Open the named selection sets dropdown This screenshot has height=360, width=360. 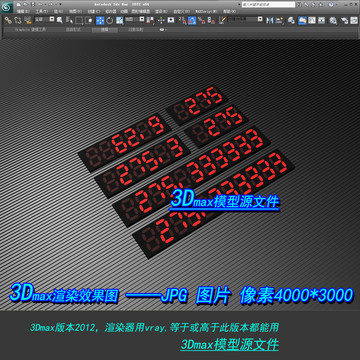[245, 19]
